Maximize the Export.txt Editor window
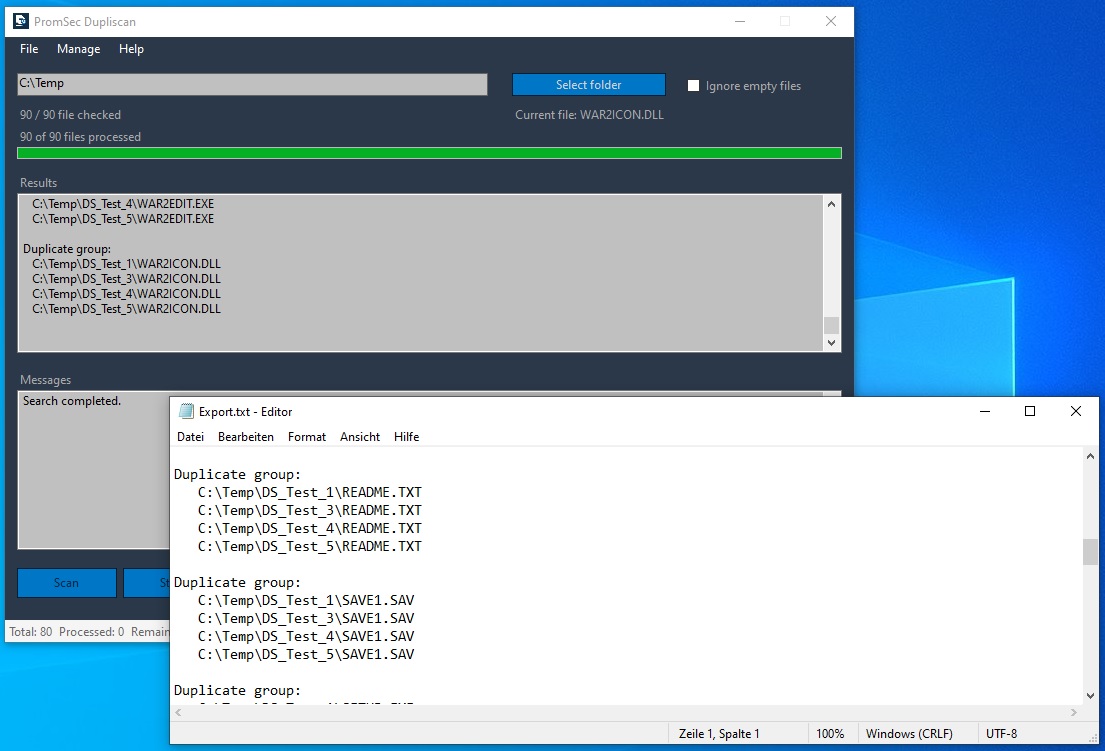 tap(1029, 411)
